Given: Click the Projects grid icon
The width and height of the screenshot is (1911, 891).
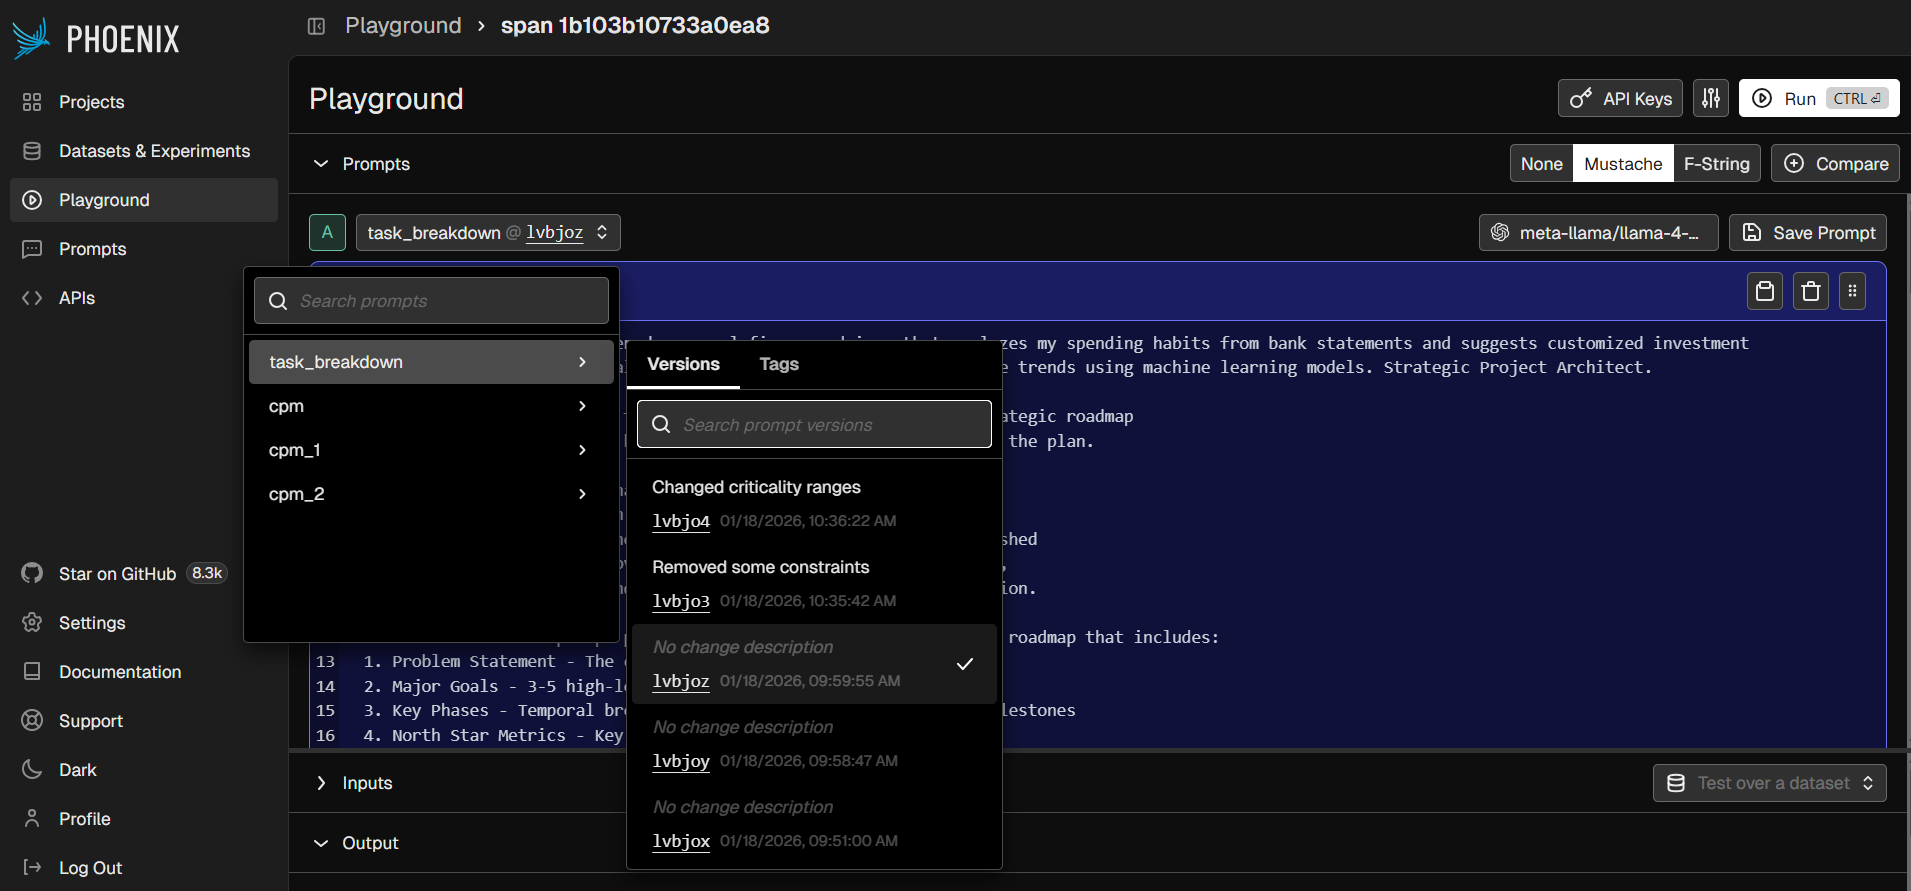Looking at the screenshot, I should (x=32, y=102).
